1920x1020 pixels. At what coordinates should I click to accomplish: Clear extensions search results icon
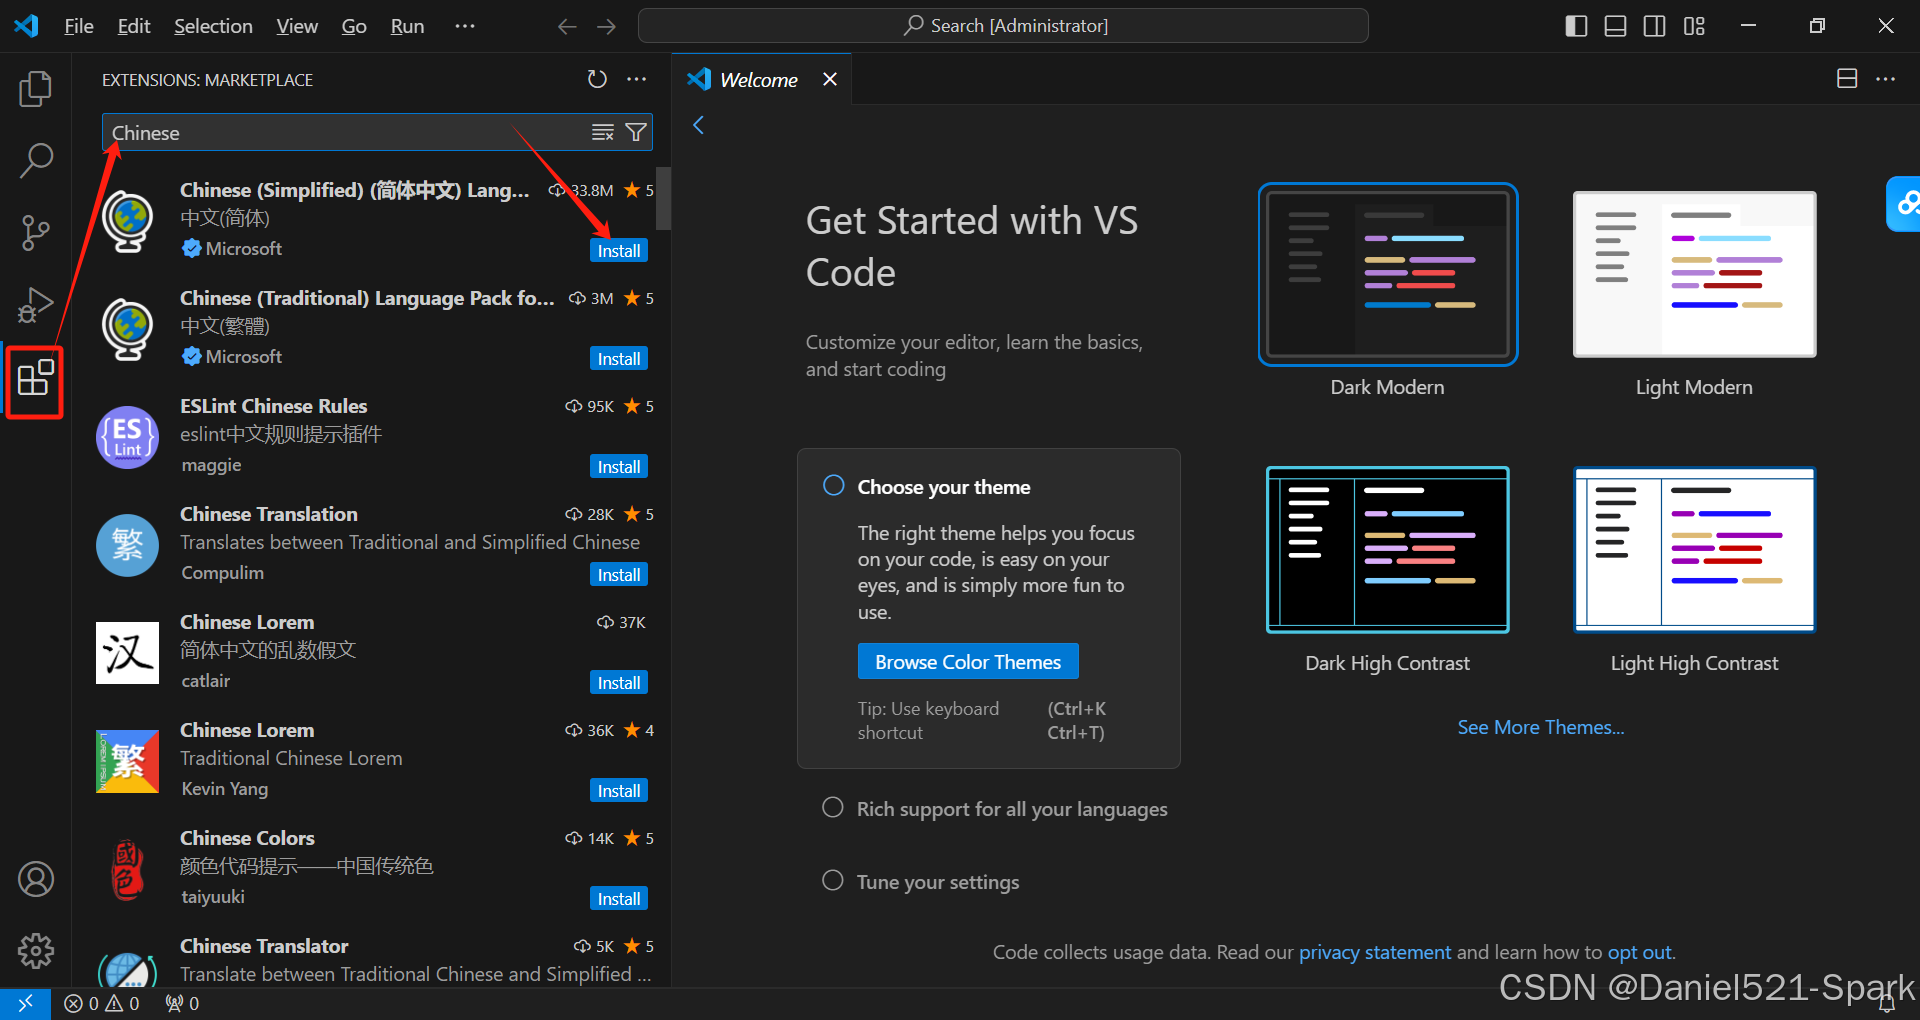603,132
